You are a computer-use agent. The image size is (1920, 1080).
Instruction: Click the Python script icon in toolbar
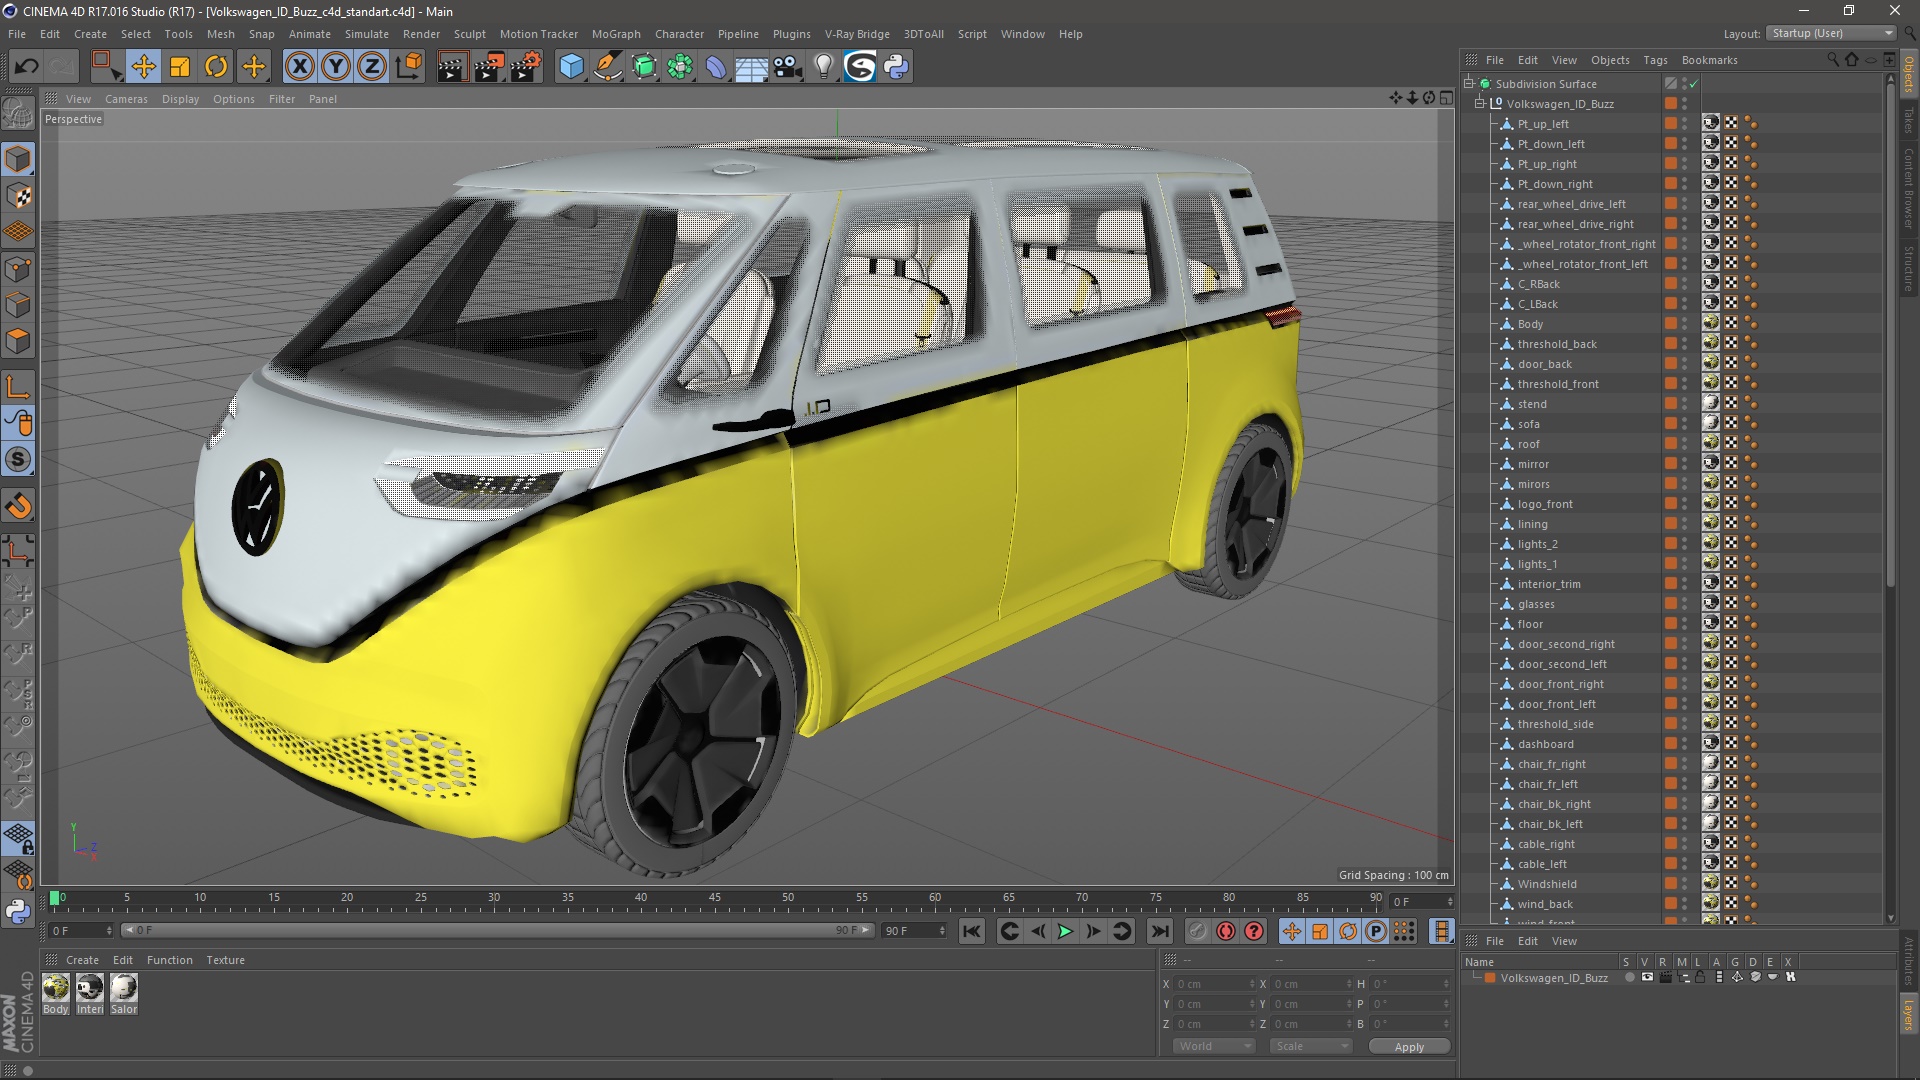point(896,67)
